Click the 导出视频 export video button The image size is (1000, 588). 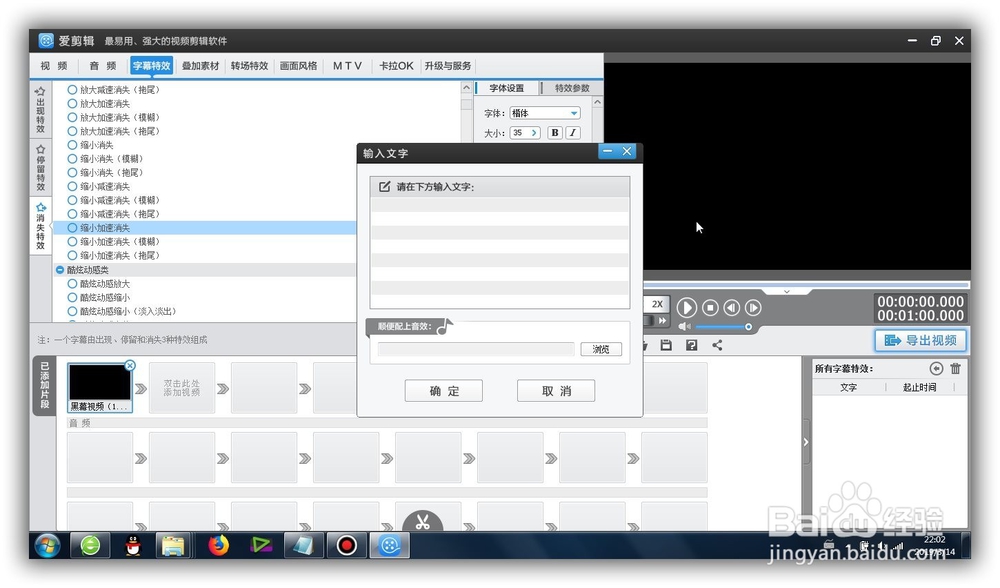(x=920, y=341)
